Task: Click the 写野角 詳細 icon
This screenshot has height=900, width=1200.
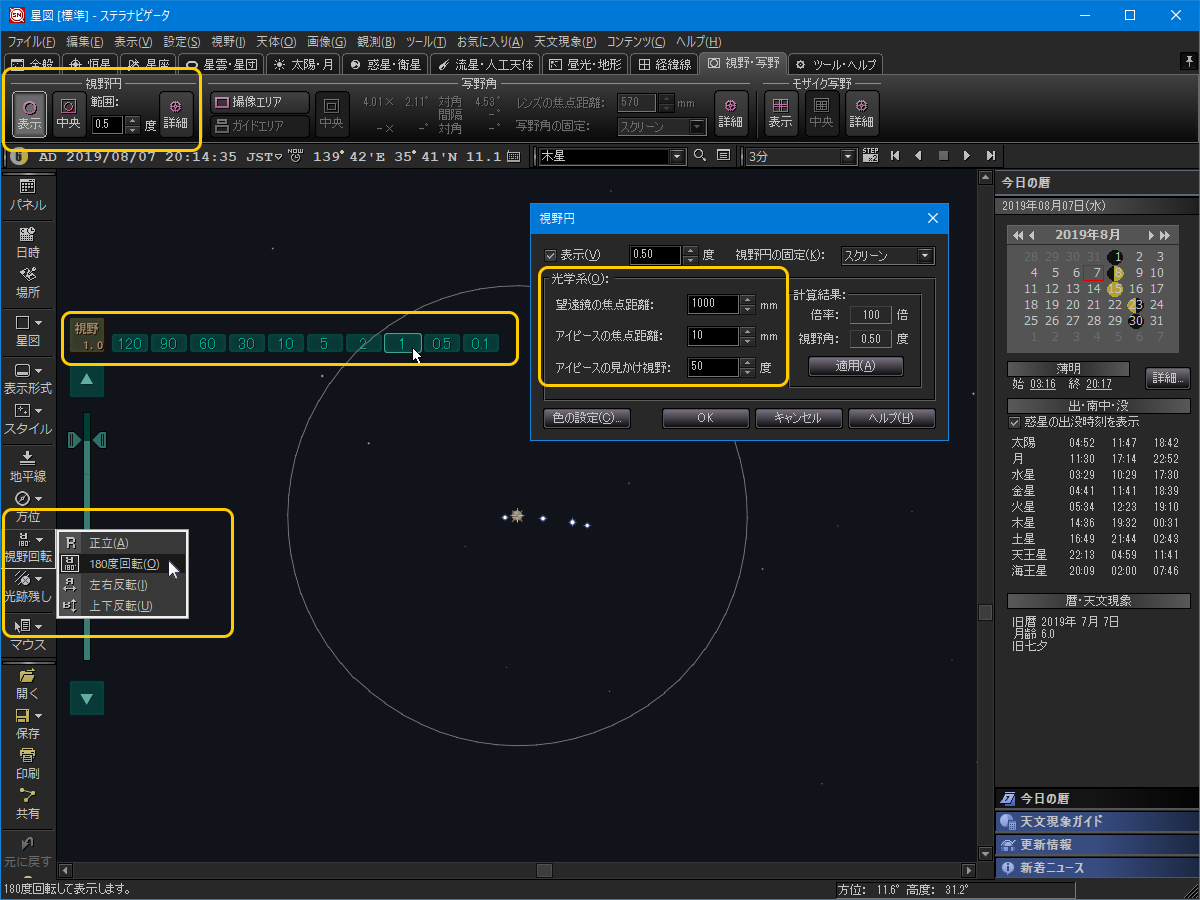Action: pyautogui.click(x=731, y=114)
